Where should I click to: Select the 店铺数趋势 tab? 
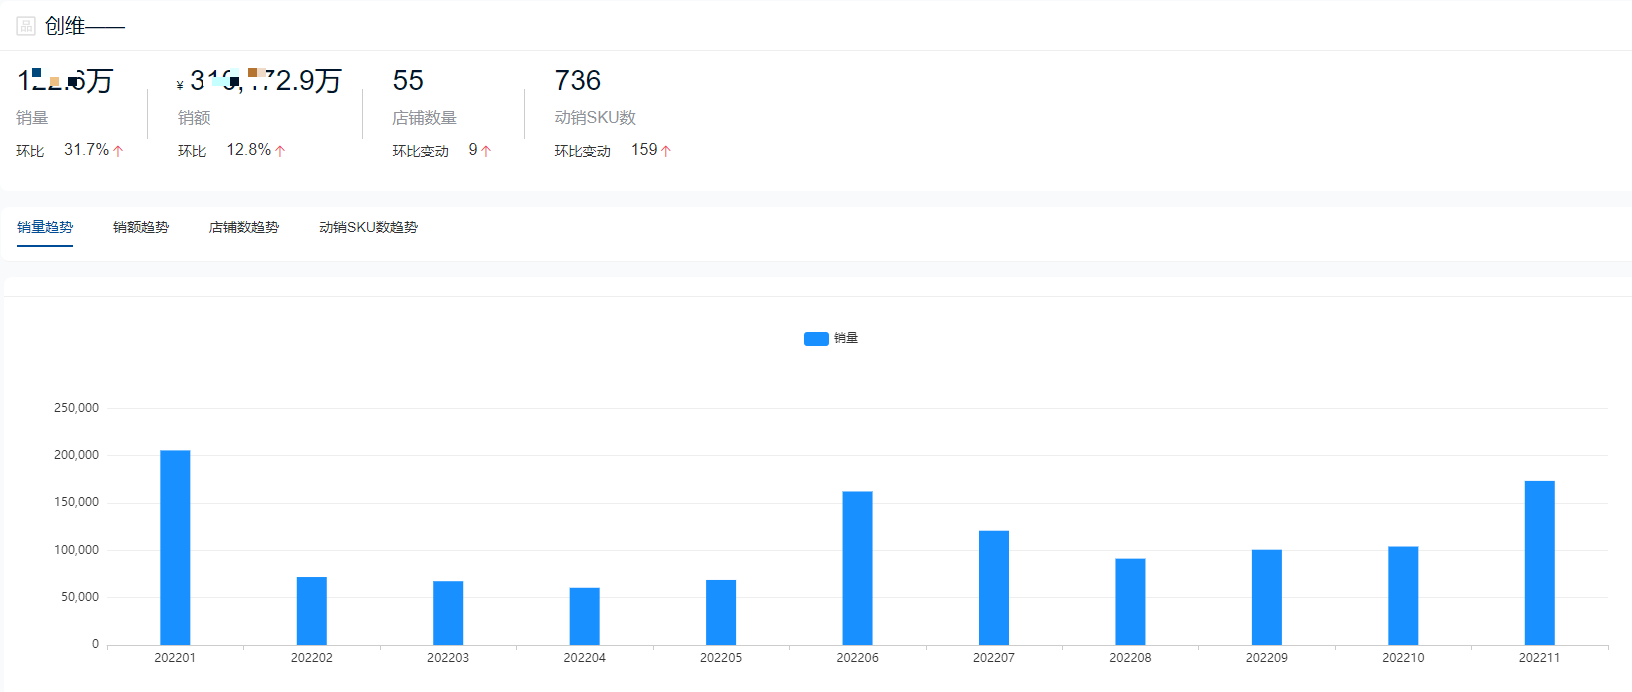[x=244, y=227]
